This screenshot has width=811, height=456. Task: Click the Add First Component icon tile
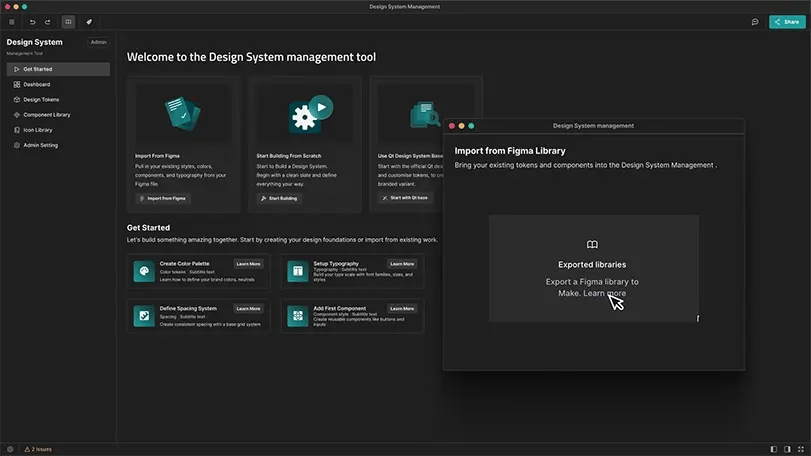click(x=297, y=316)
